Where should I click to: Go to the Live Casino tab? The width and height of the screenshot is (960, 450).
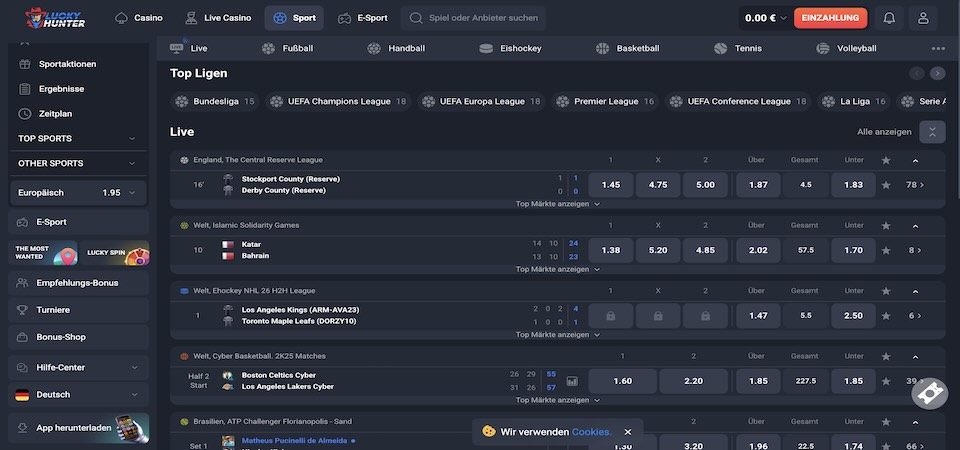[219, 18]
